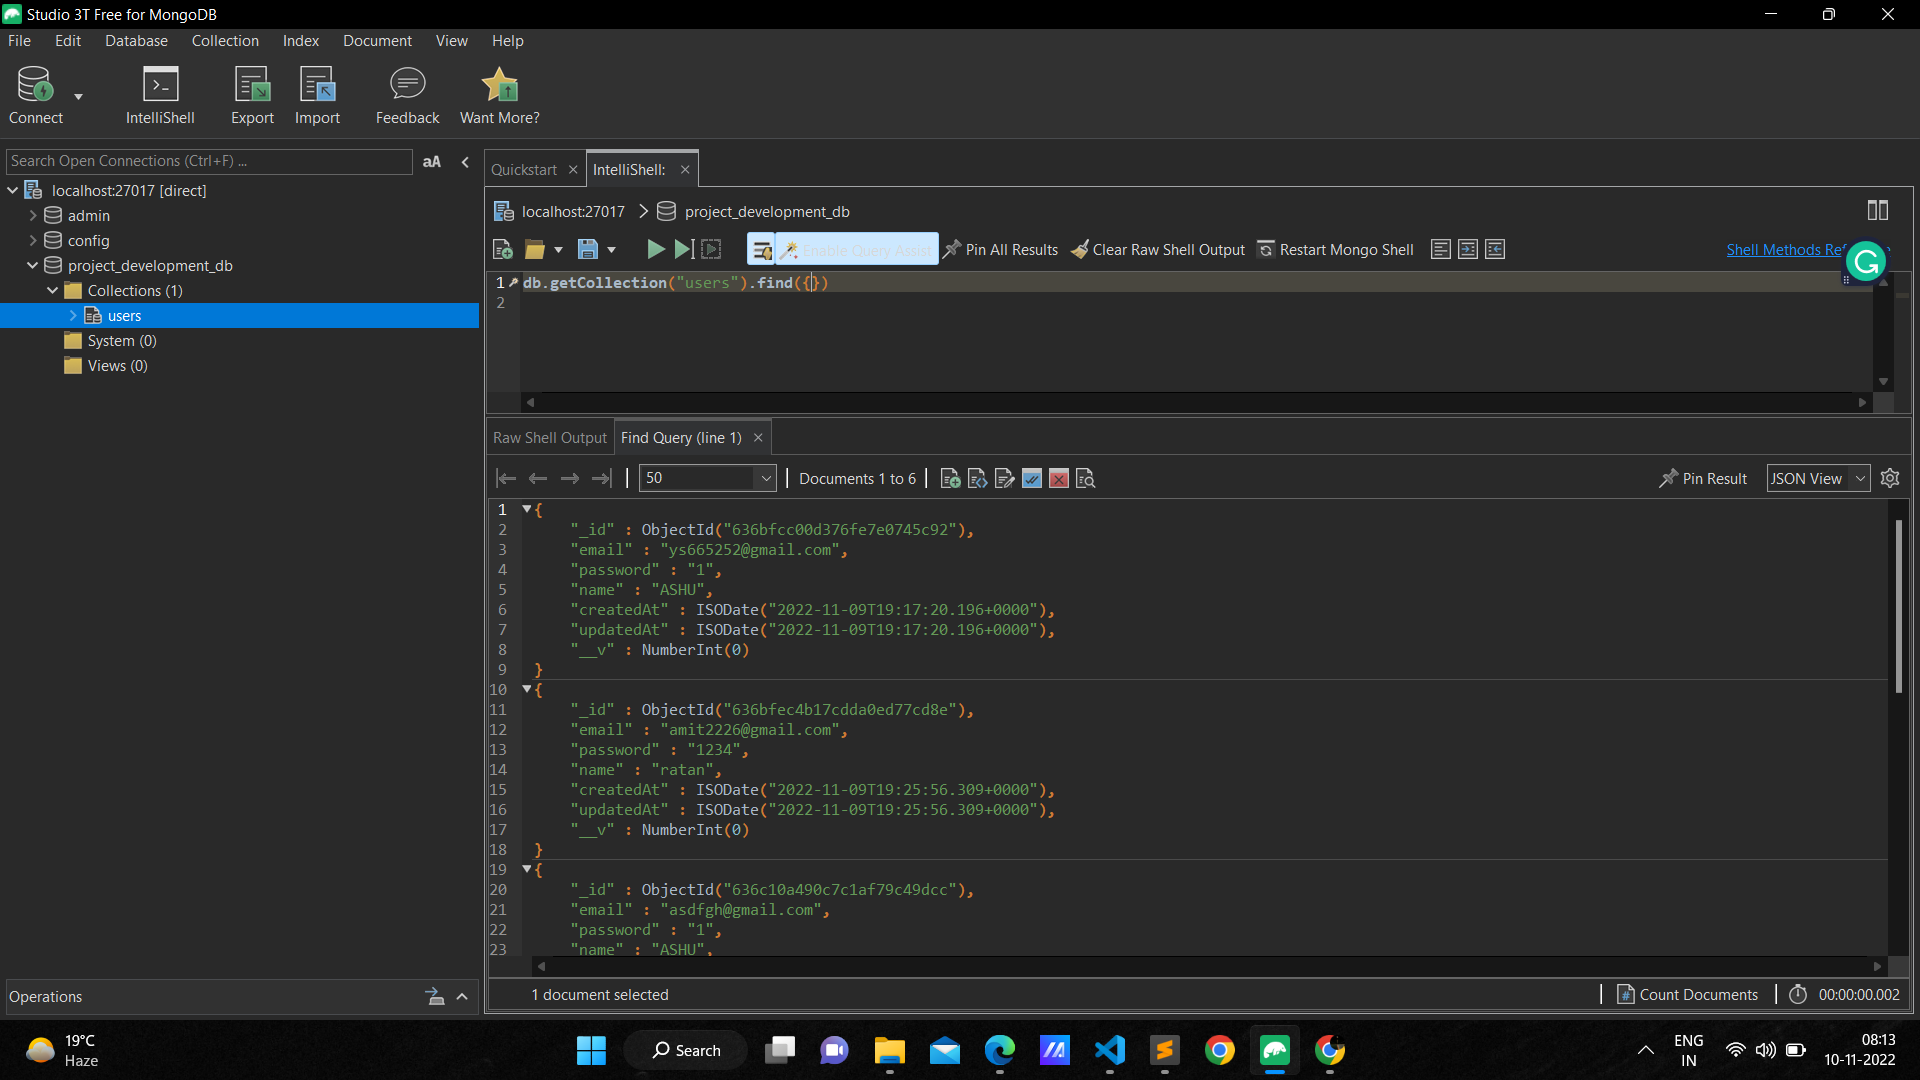Open the IntelliShell tool
This screenshot has width=1920, height=1080.
[160, 95]
